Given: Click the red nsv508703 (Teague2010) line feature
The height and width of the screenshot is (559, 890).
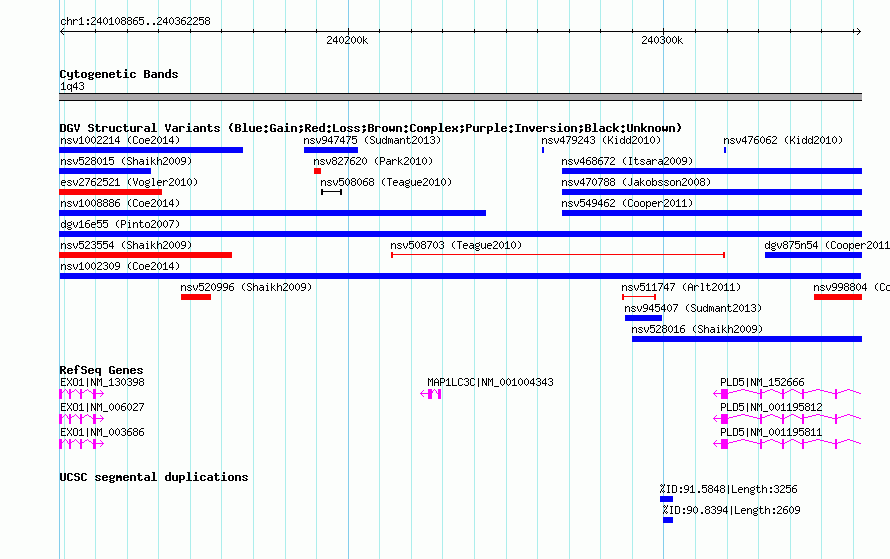Looking at the screenshot, I should click(x=558, y=255).
